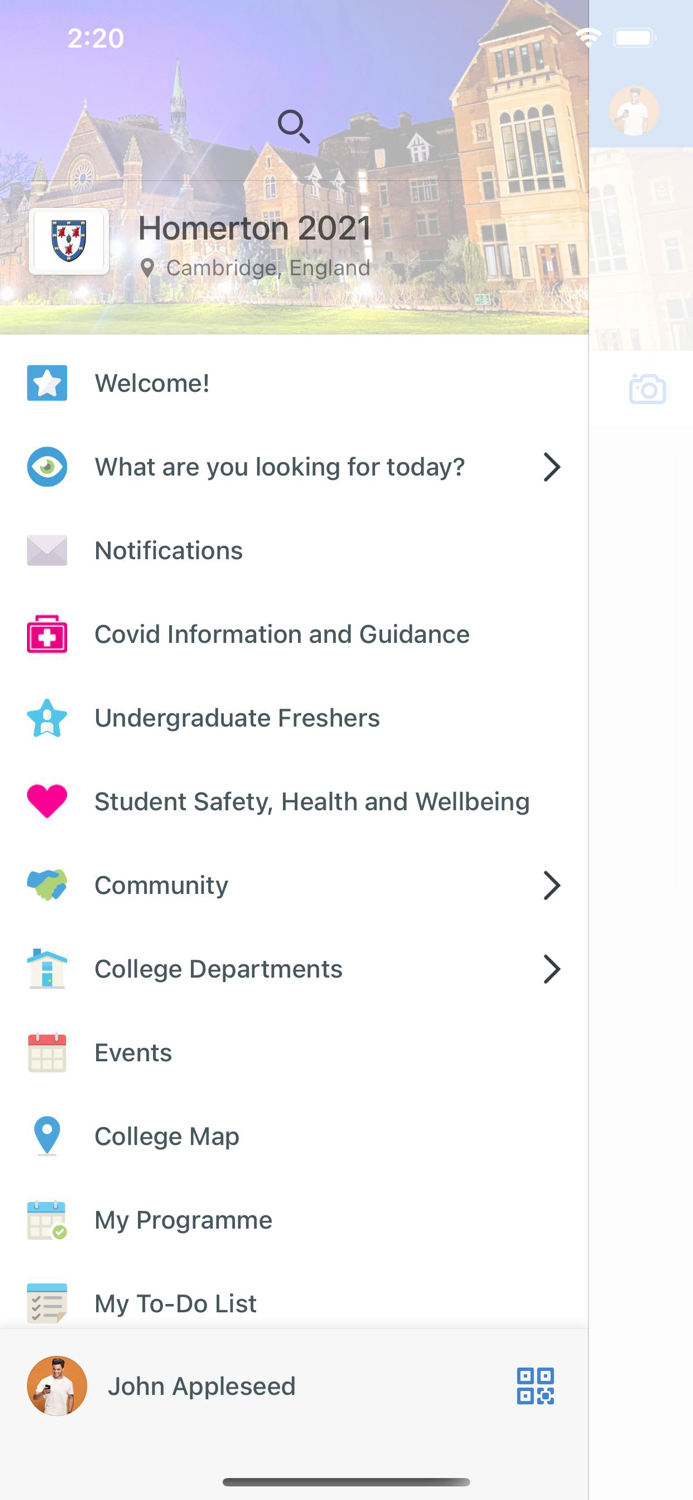
Task: Tap the profile avatar in top right
Action: 634,111
